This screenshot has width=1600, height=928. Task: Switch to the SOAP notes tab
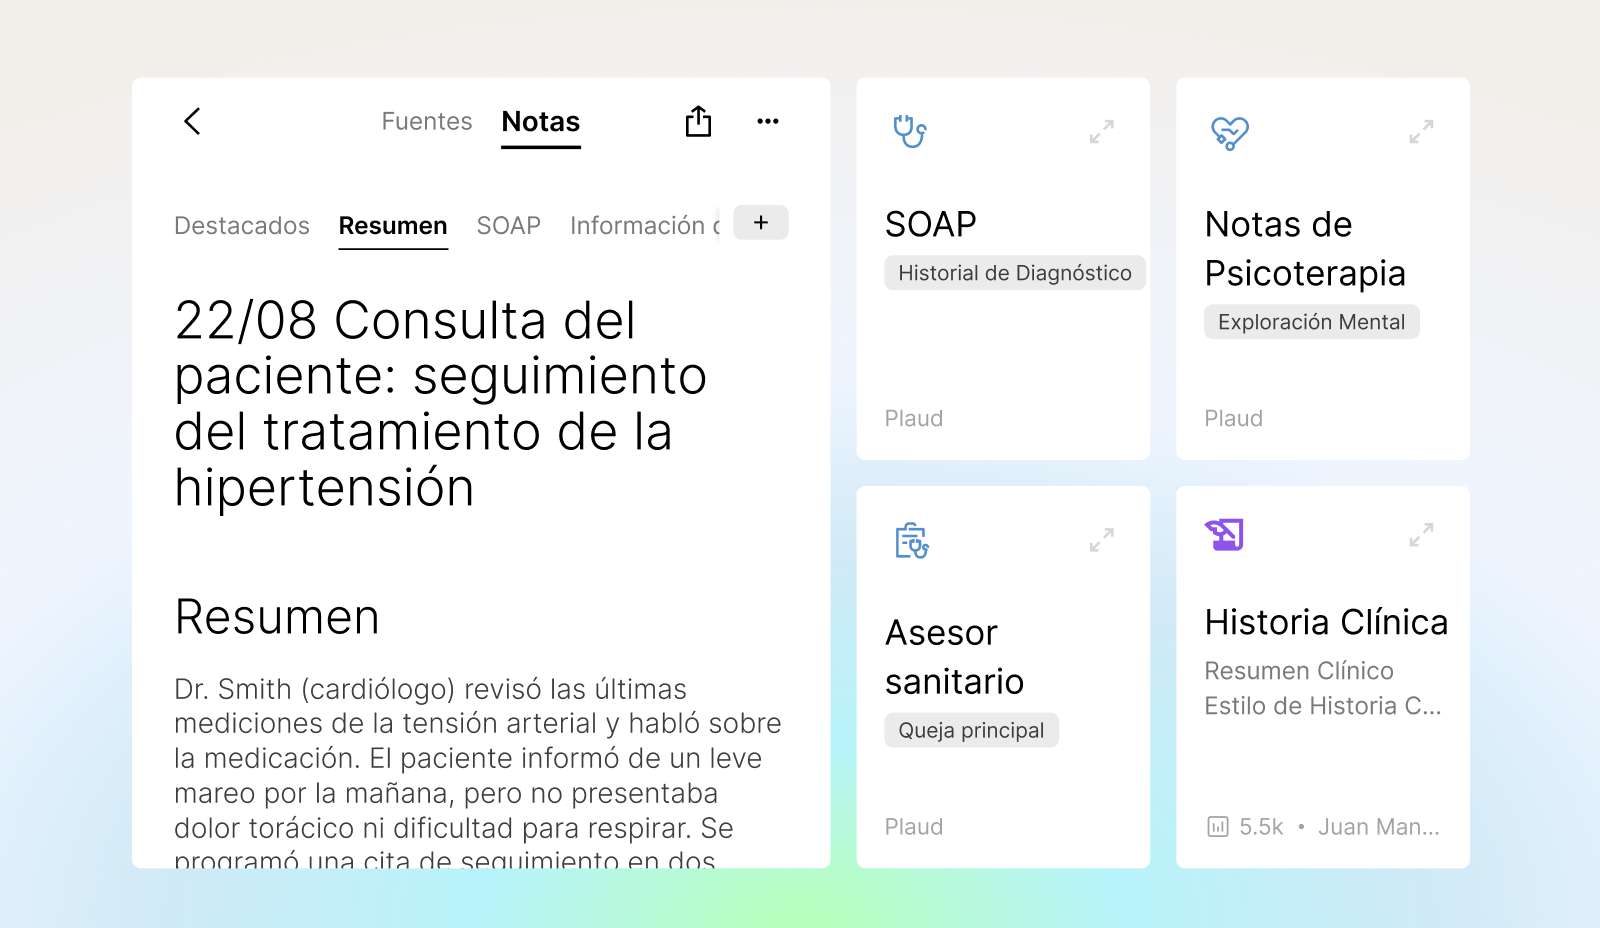pyautogui.click(x=508, y=226)
